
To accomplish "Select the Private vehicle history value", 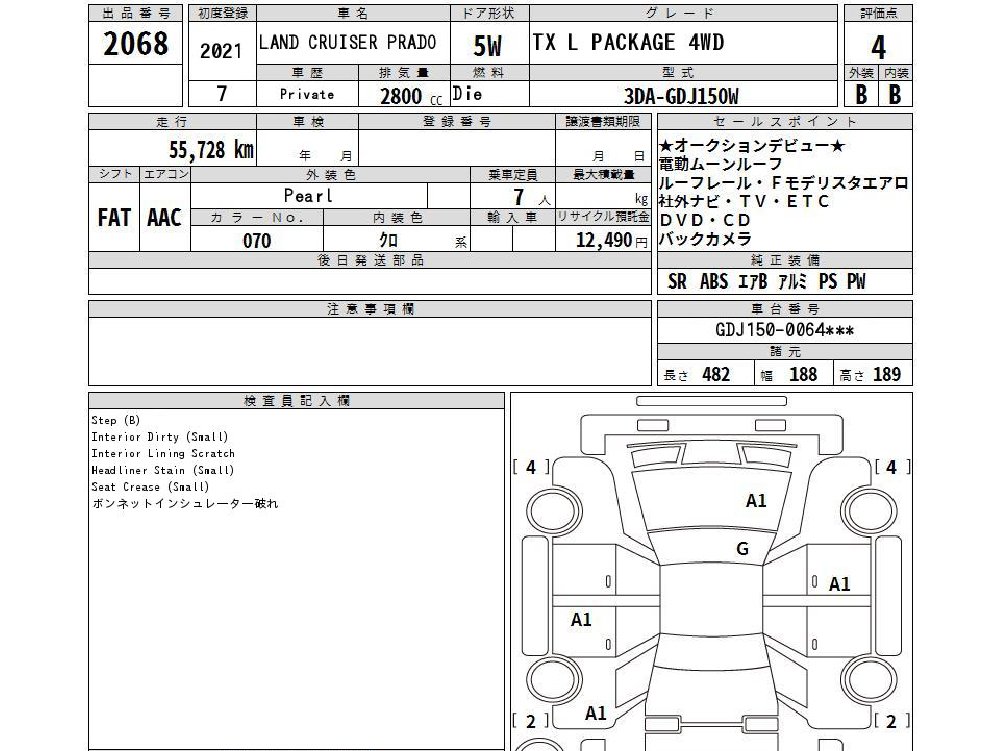I will 306,95.
